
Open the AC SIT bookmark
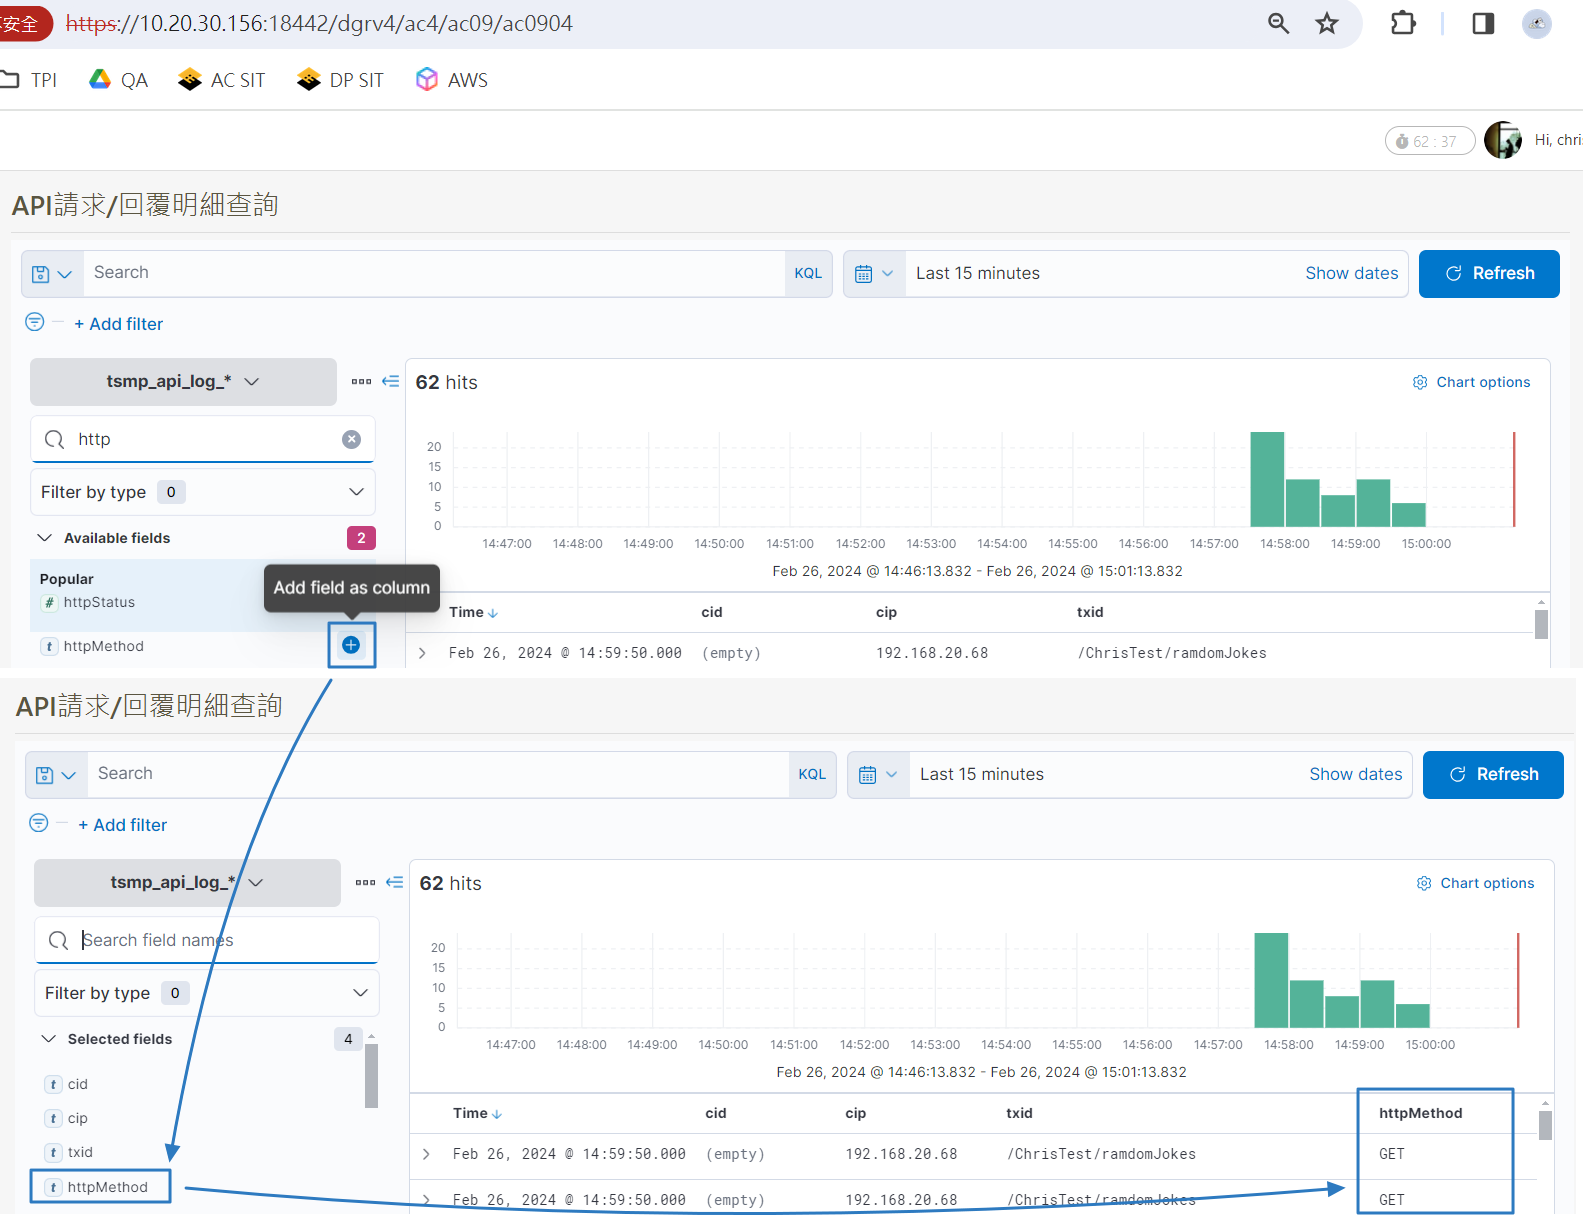tap(222, 80)
